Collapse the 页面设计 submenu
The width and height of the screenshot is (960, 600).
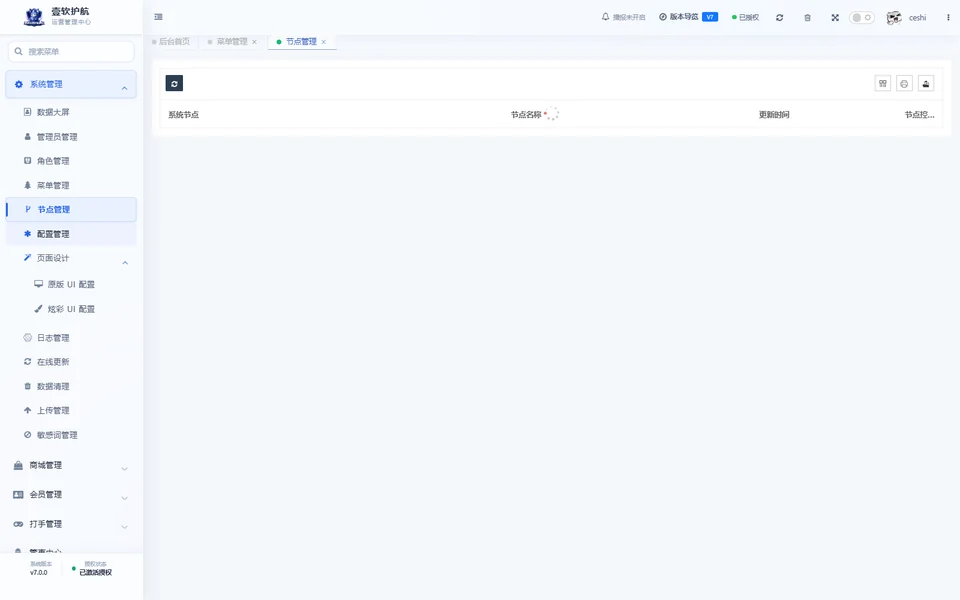[71, 258]
